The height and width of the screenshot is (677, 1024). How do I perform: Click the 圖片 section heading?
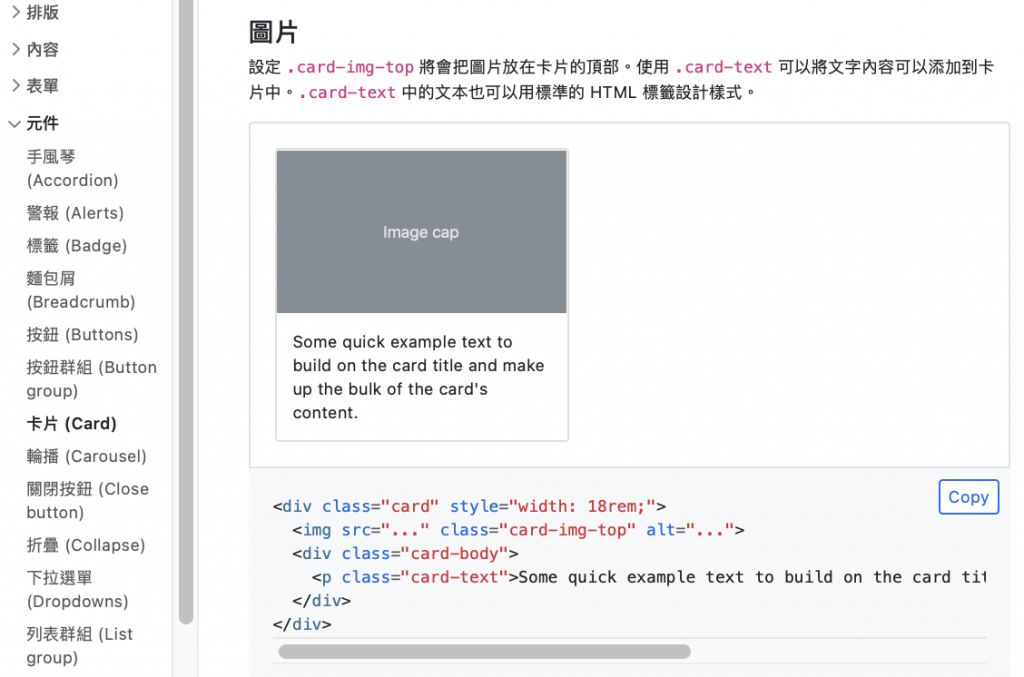coord(273,32)
